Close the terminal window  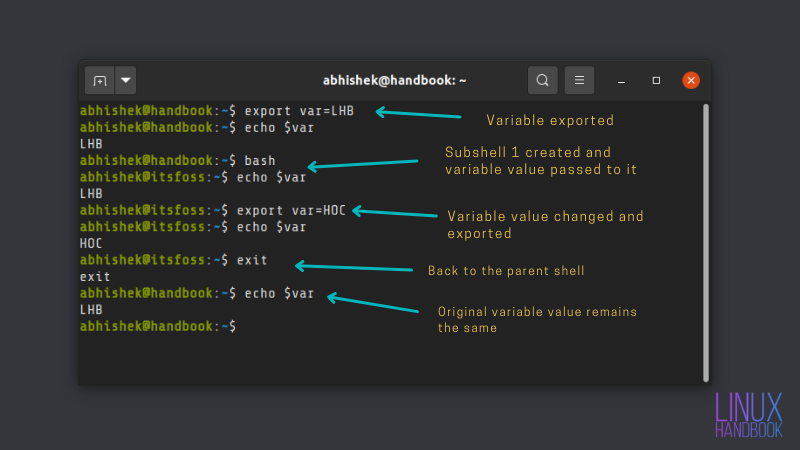[x=691, y=80]
